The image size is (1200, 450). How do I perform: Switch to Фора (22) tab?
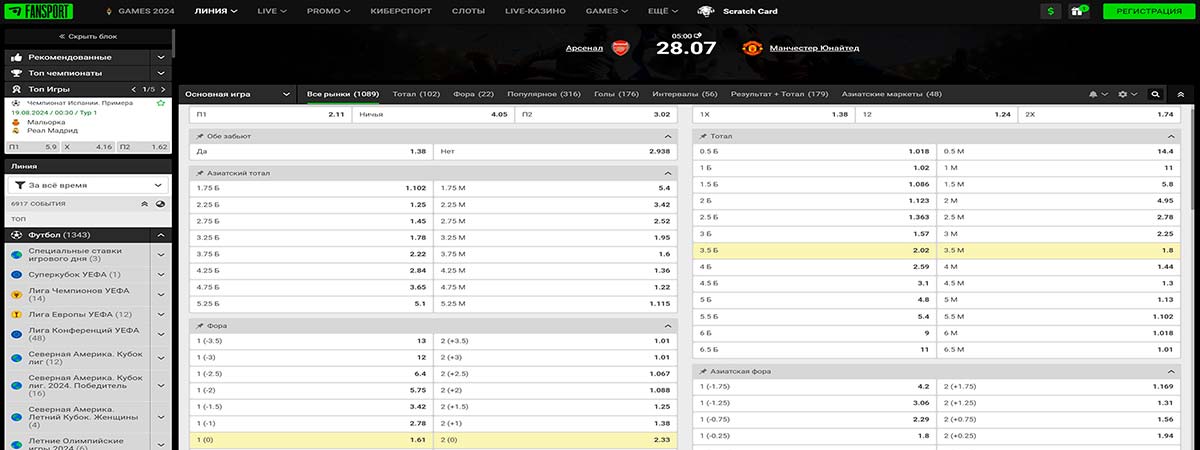(473, 94)
